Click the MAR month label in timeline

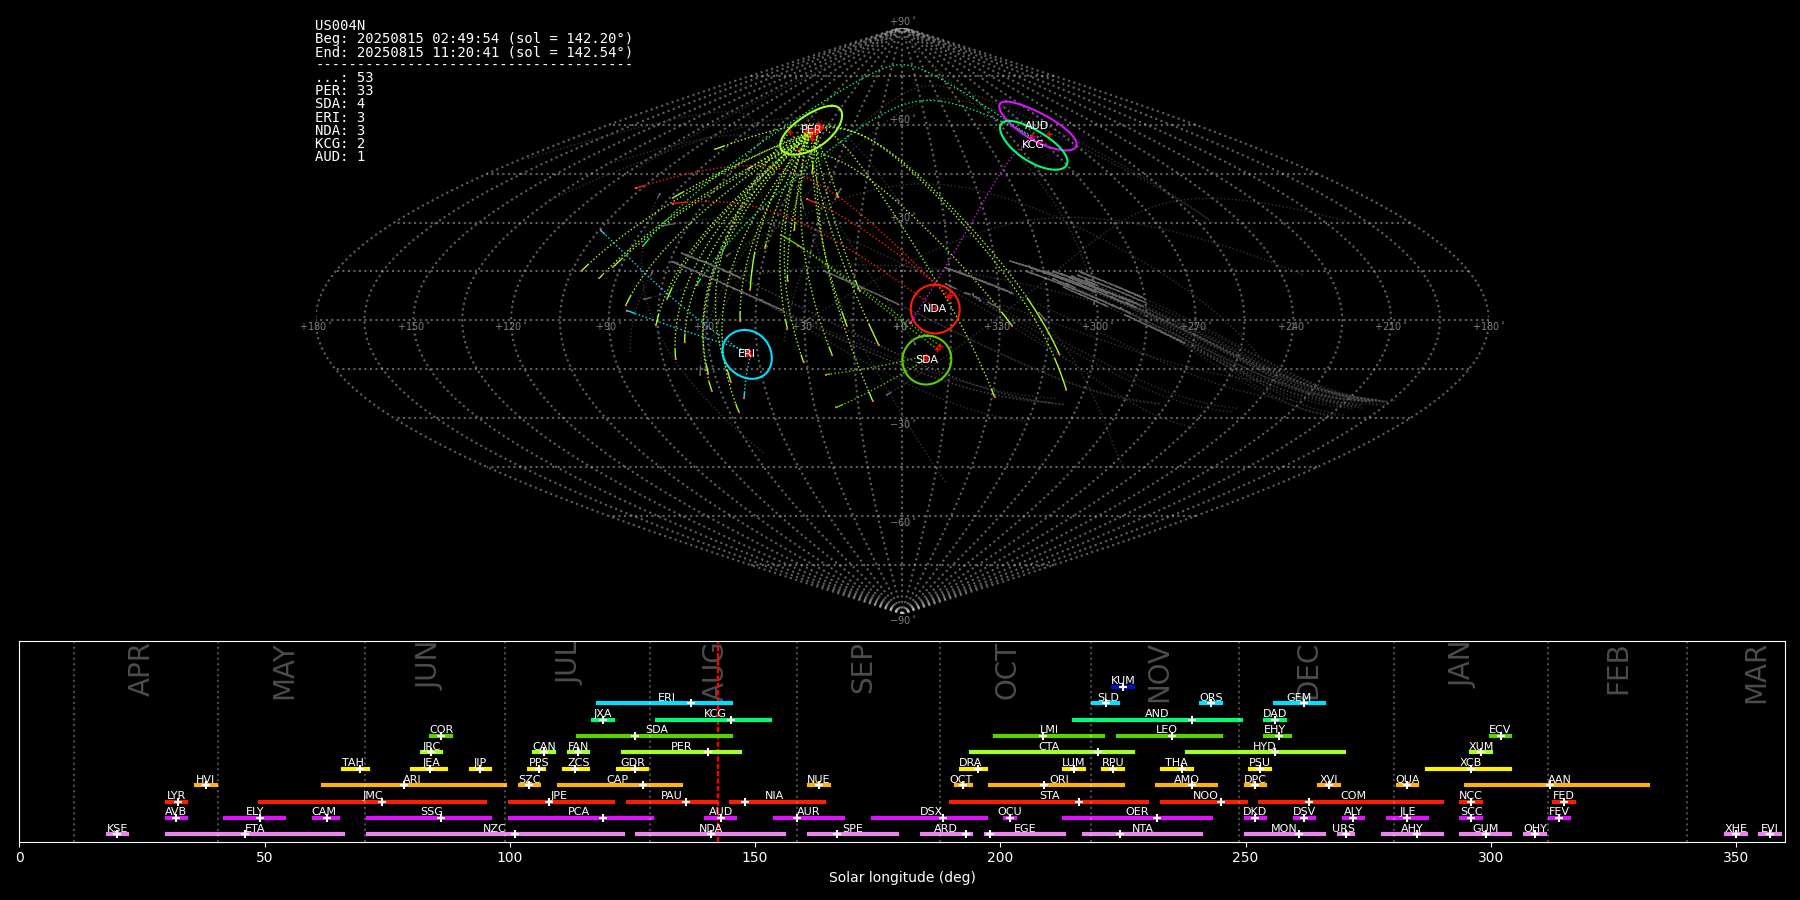coord(1756,674)
